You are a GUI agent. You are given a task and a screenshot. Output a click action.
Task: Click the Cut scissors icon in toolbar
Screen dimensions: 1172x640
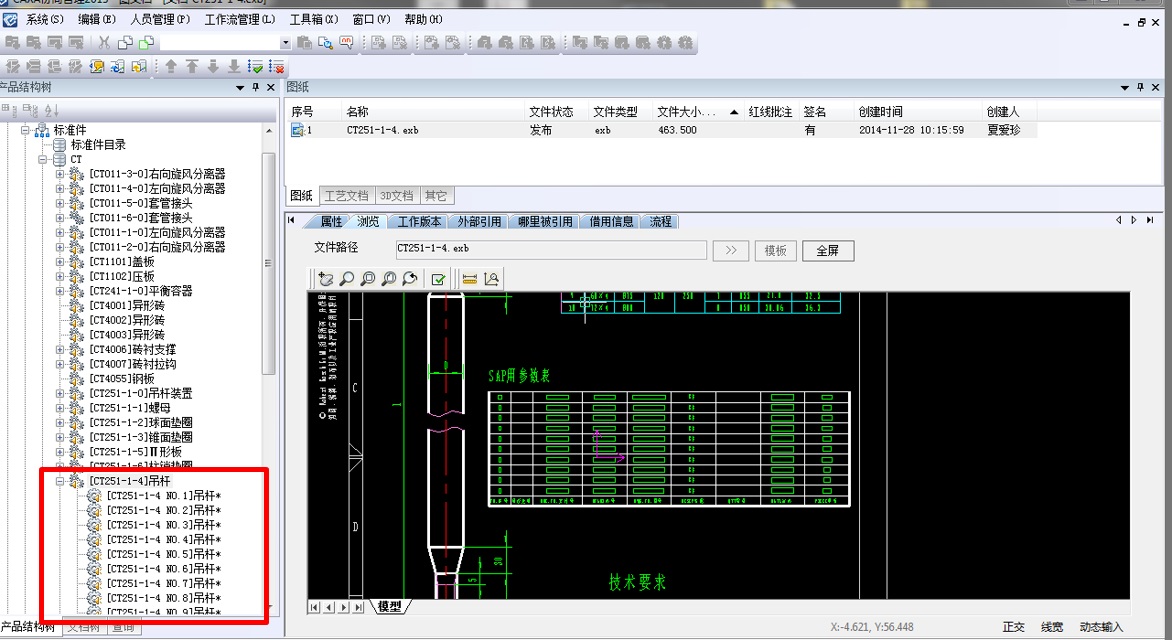click(x=105, y=43)
